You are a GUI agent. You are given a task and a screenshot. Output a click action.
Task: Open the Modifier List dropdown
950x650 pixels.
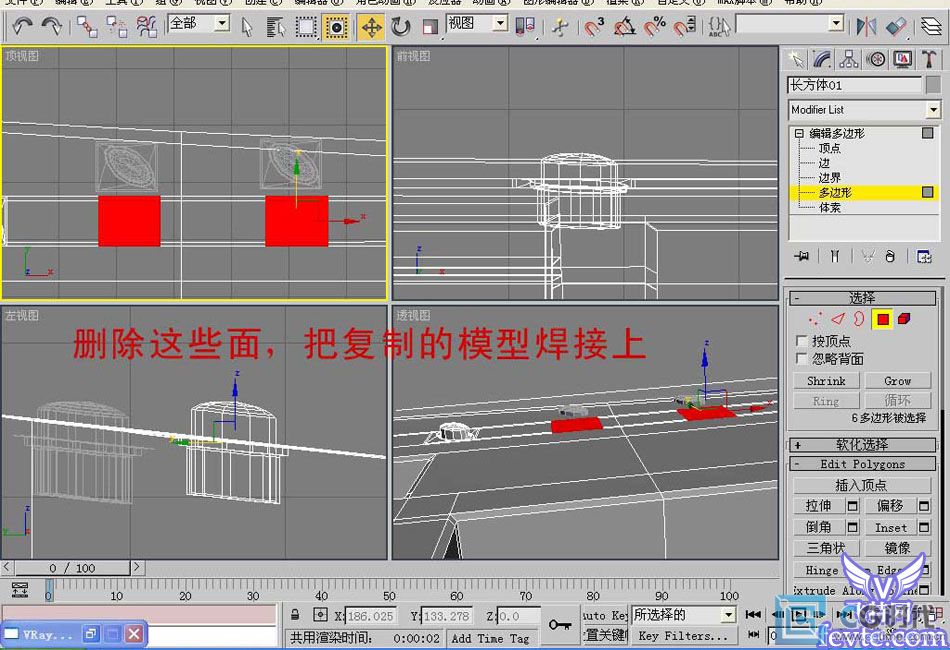point(933,110)
